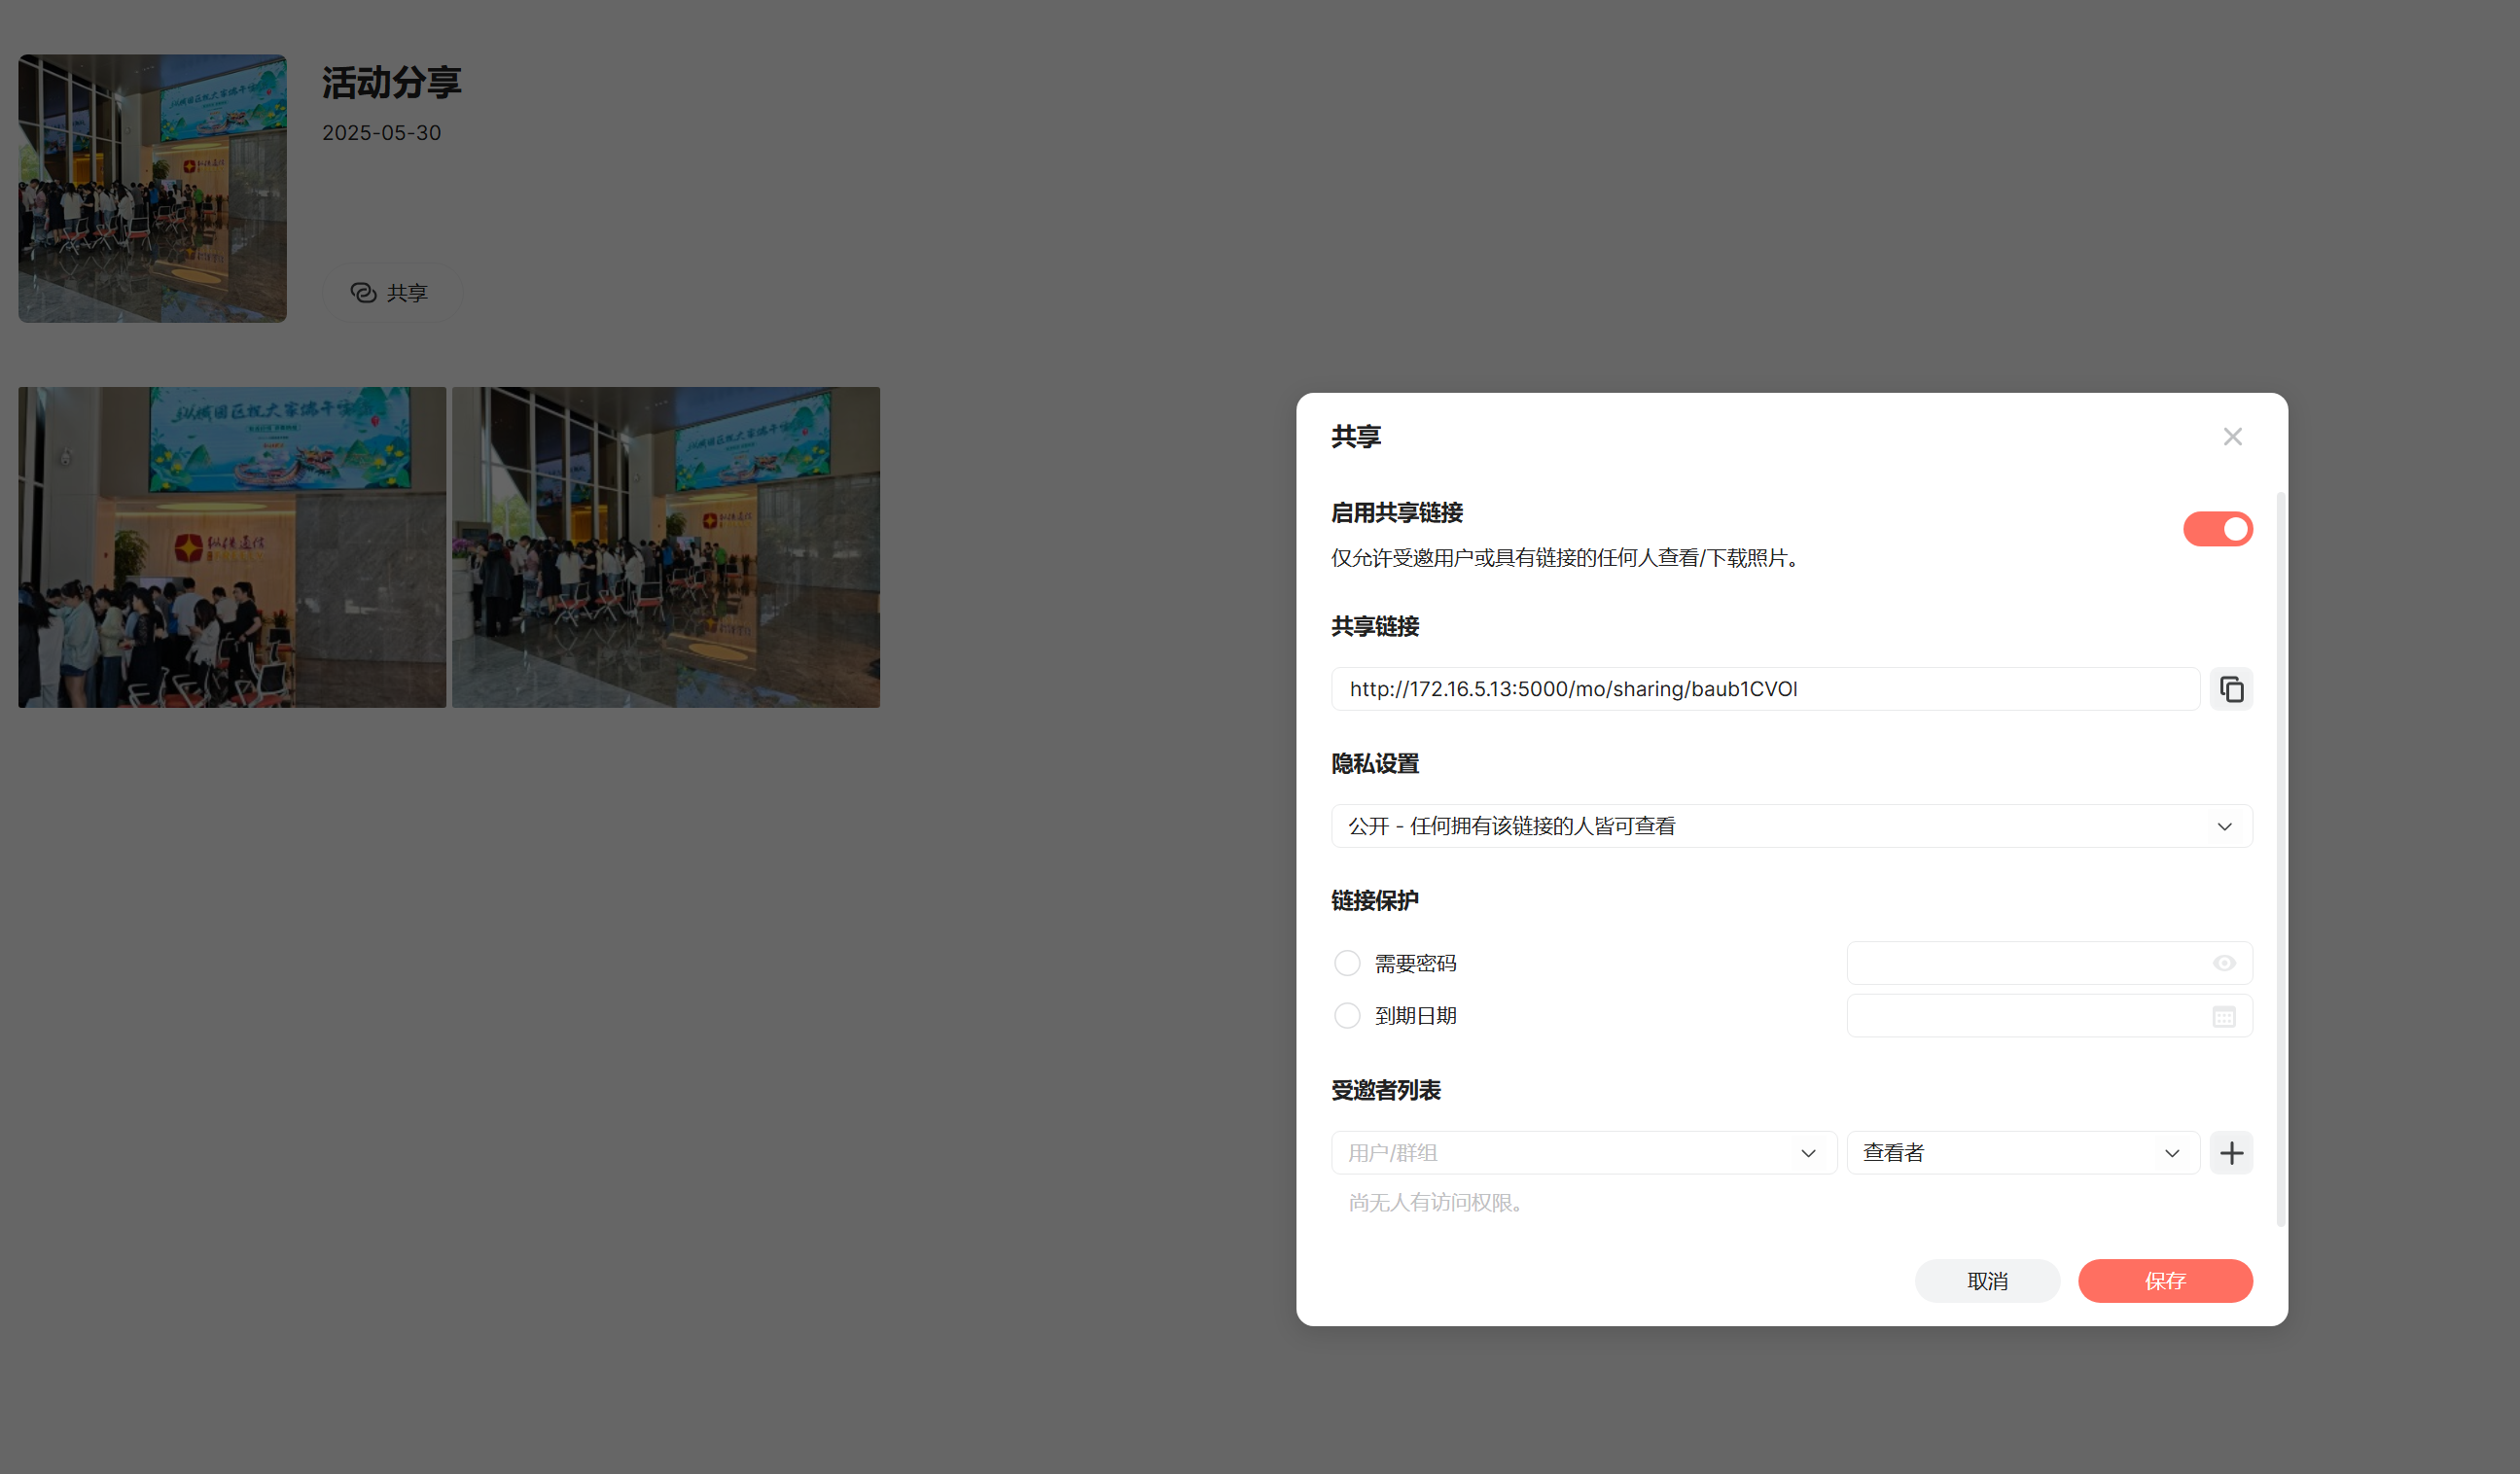Image resolution: width=2520 pixels, height=1474 pixels.
Task: Click the 2025-05-30 album date
Action: click(x=381, y=133)
